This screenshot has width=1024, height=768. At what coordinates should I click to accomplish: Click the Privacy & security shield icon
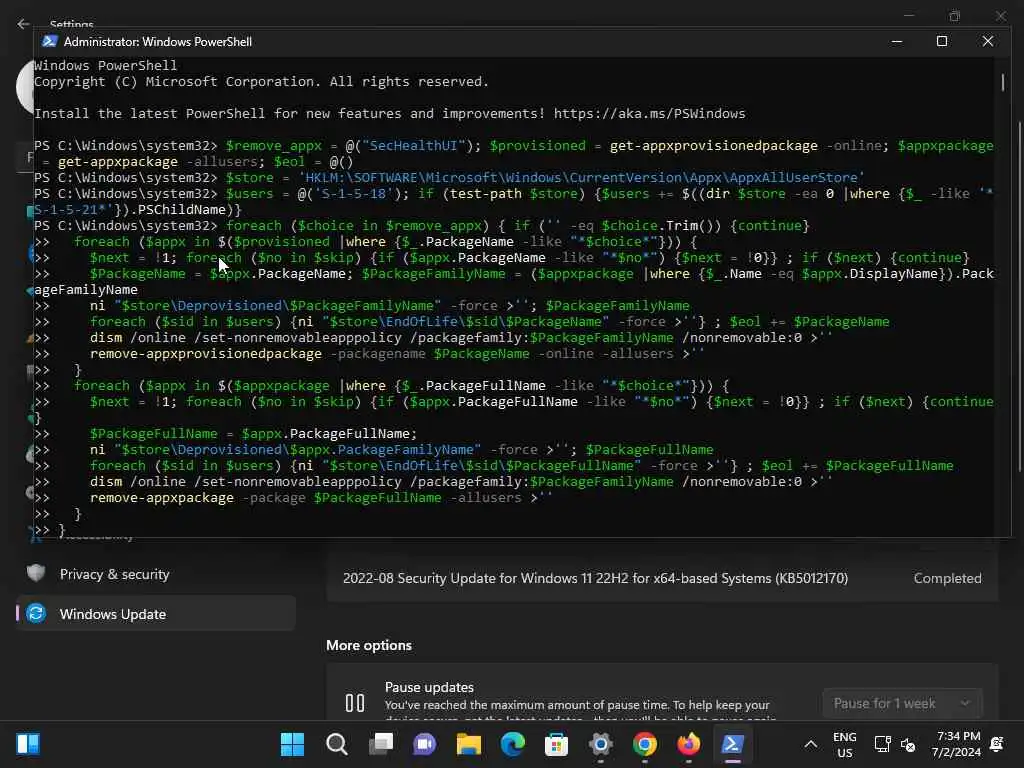click(36, 573)
